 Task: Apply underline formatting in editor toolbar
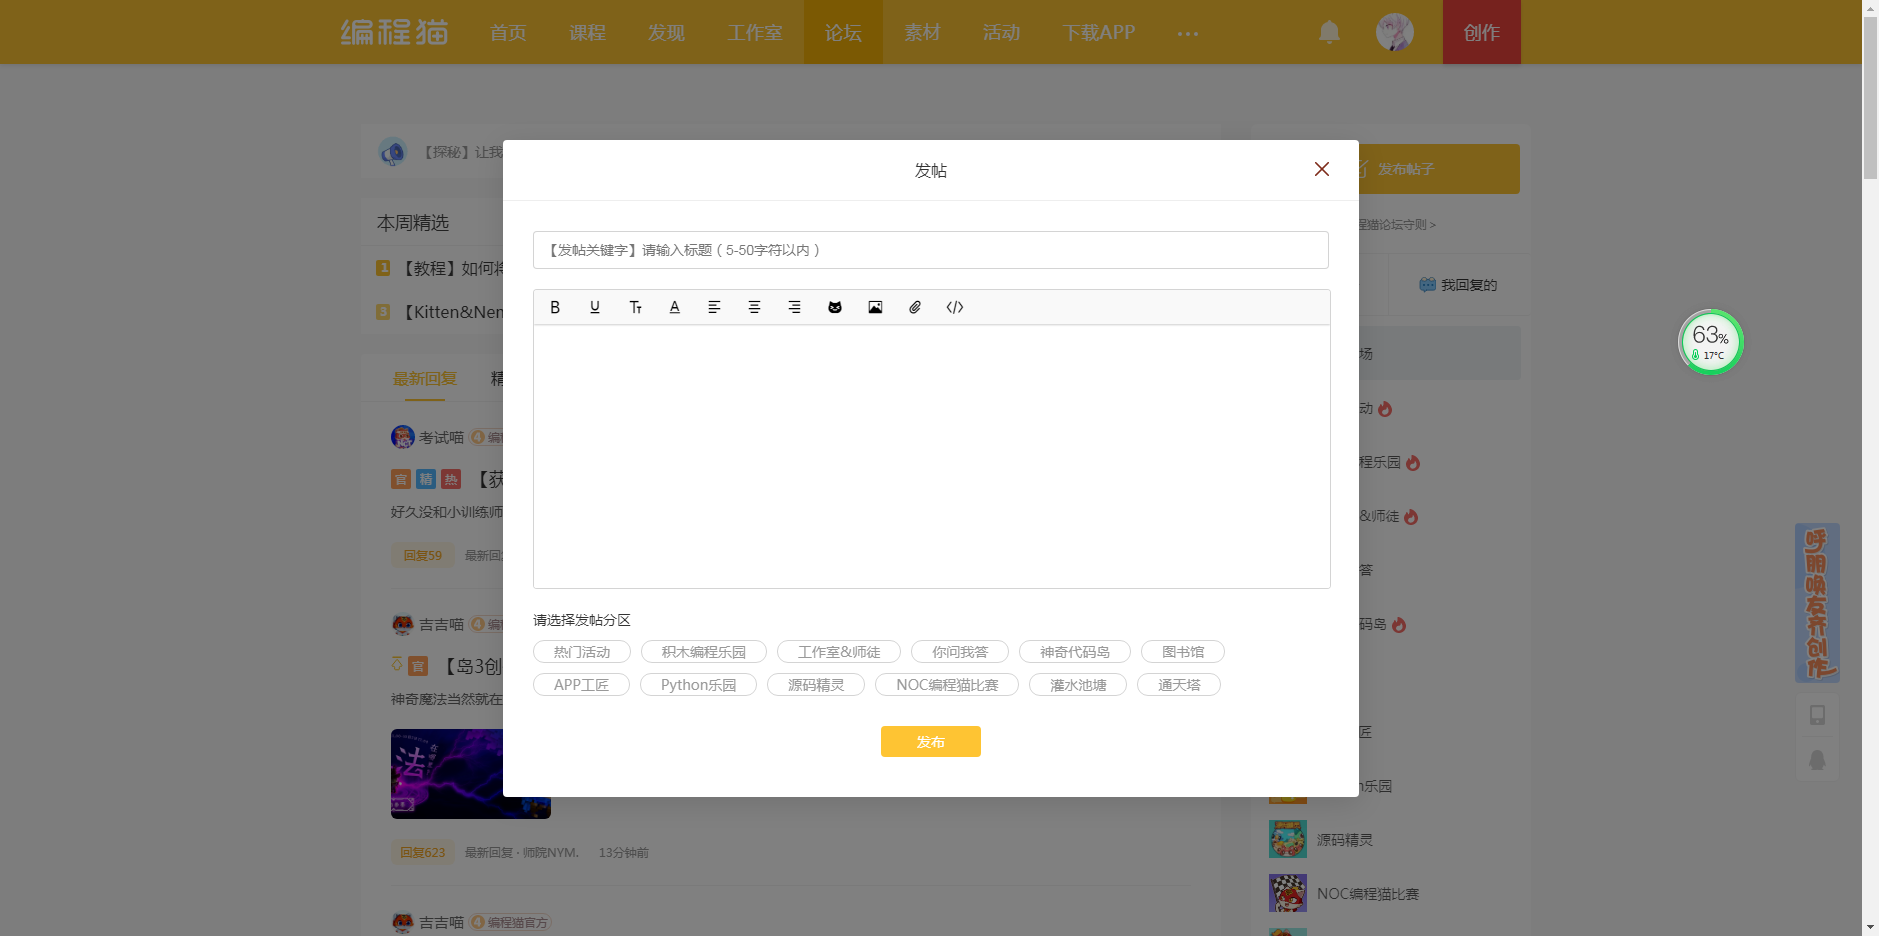coord(595,307)
